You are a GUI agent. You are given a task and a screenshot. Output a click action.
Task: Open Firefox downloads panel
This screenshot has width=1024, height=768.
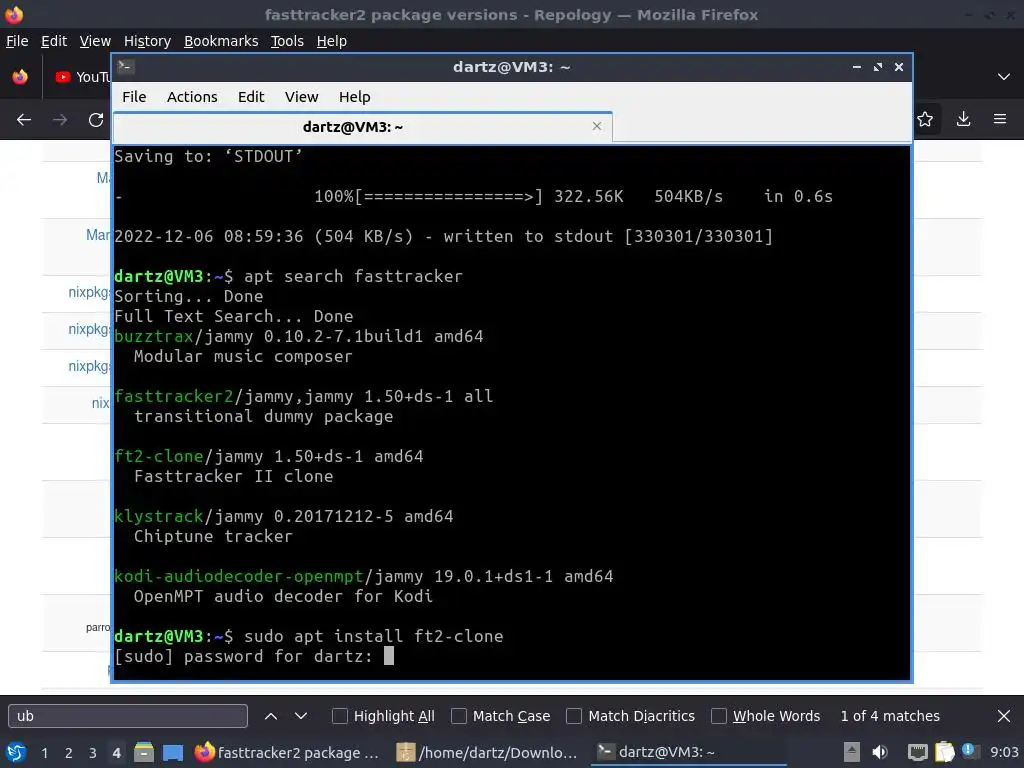(963, 119)
